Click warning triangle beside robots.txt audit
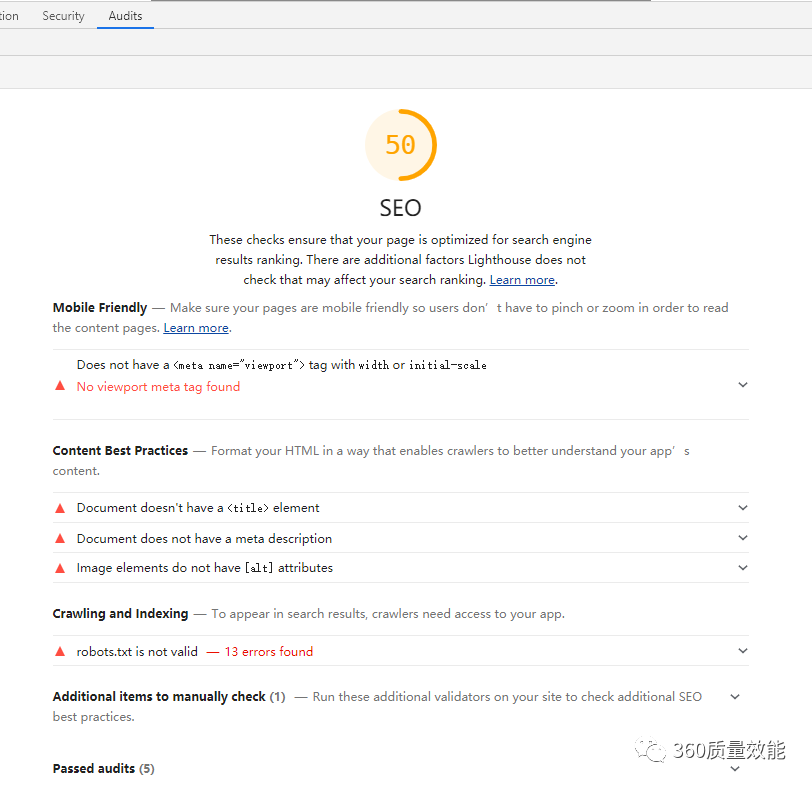The image size is (812, 786). click(x=60, y=651)
